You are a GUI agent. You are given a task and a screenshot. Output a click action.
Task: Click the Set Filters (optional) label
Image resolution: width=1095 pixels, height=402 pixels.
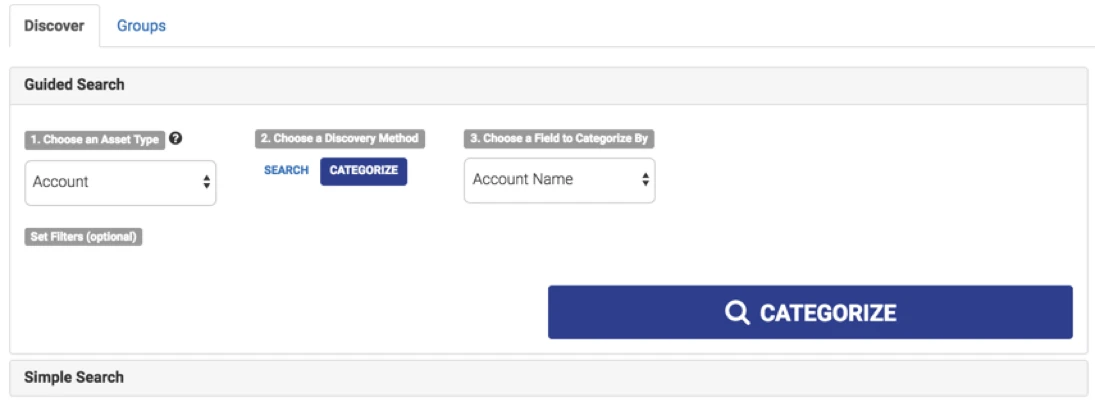pos(83,238)
